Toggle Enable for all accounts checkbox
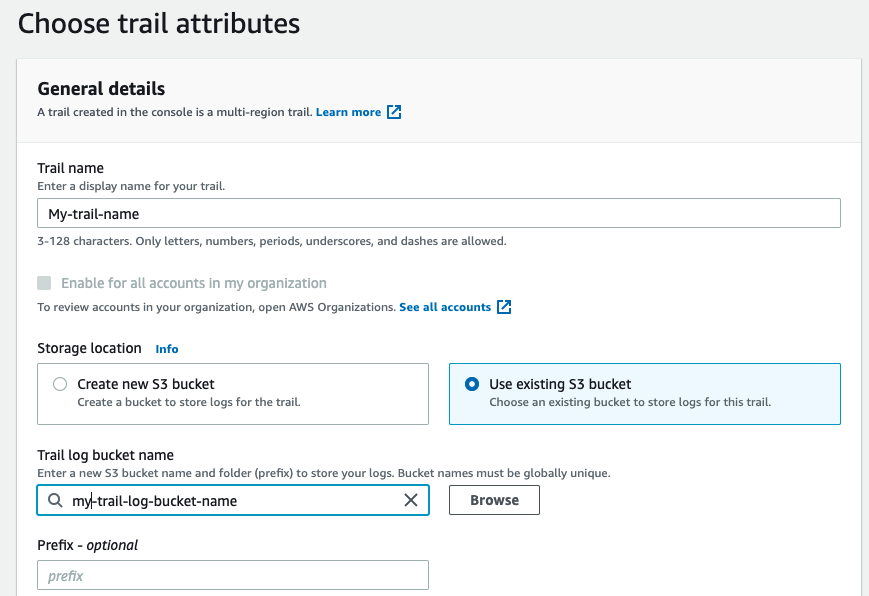869x596 pixels. 44,283
